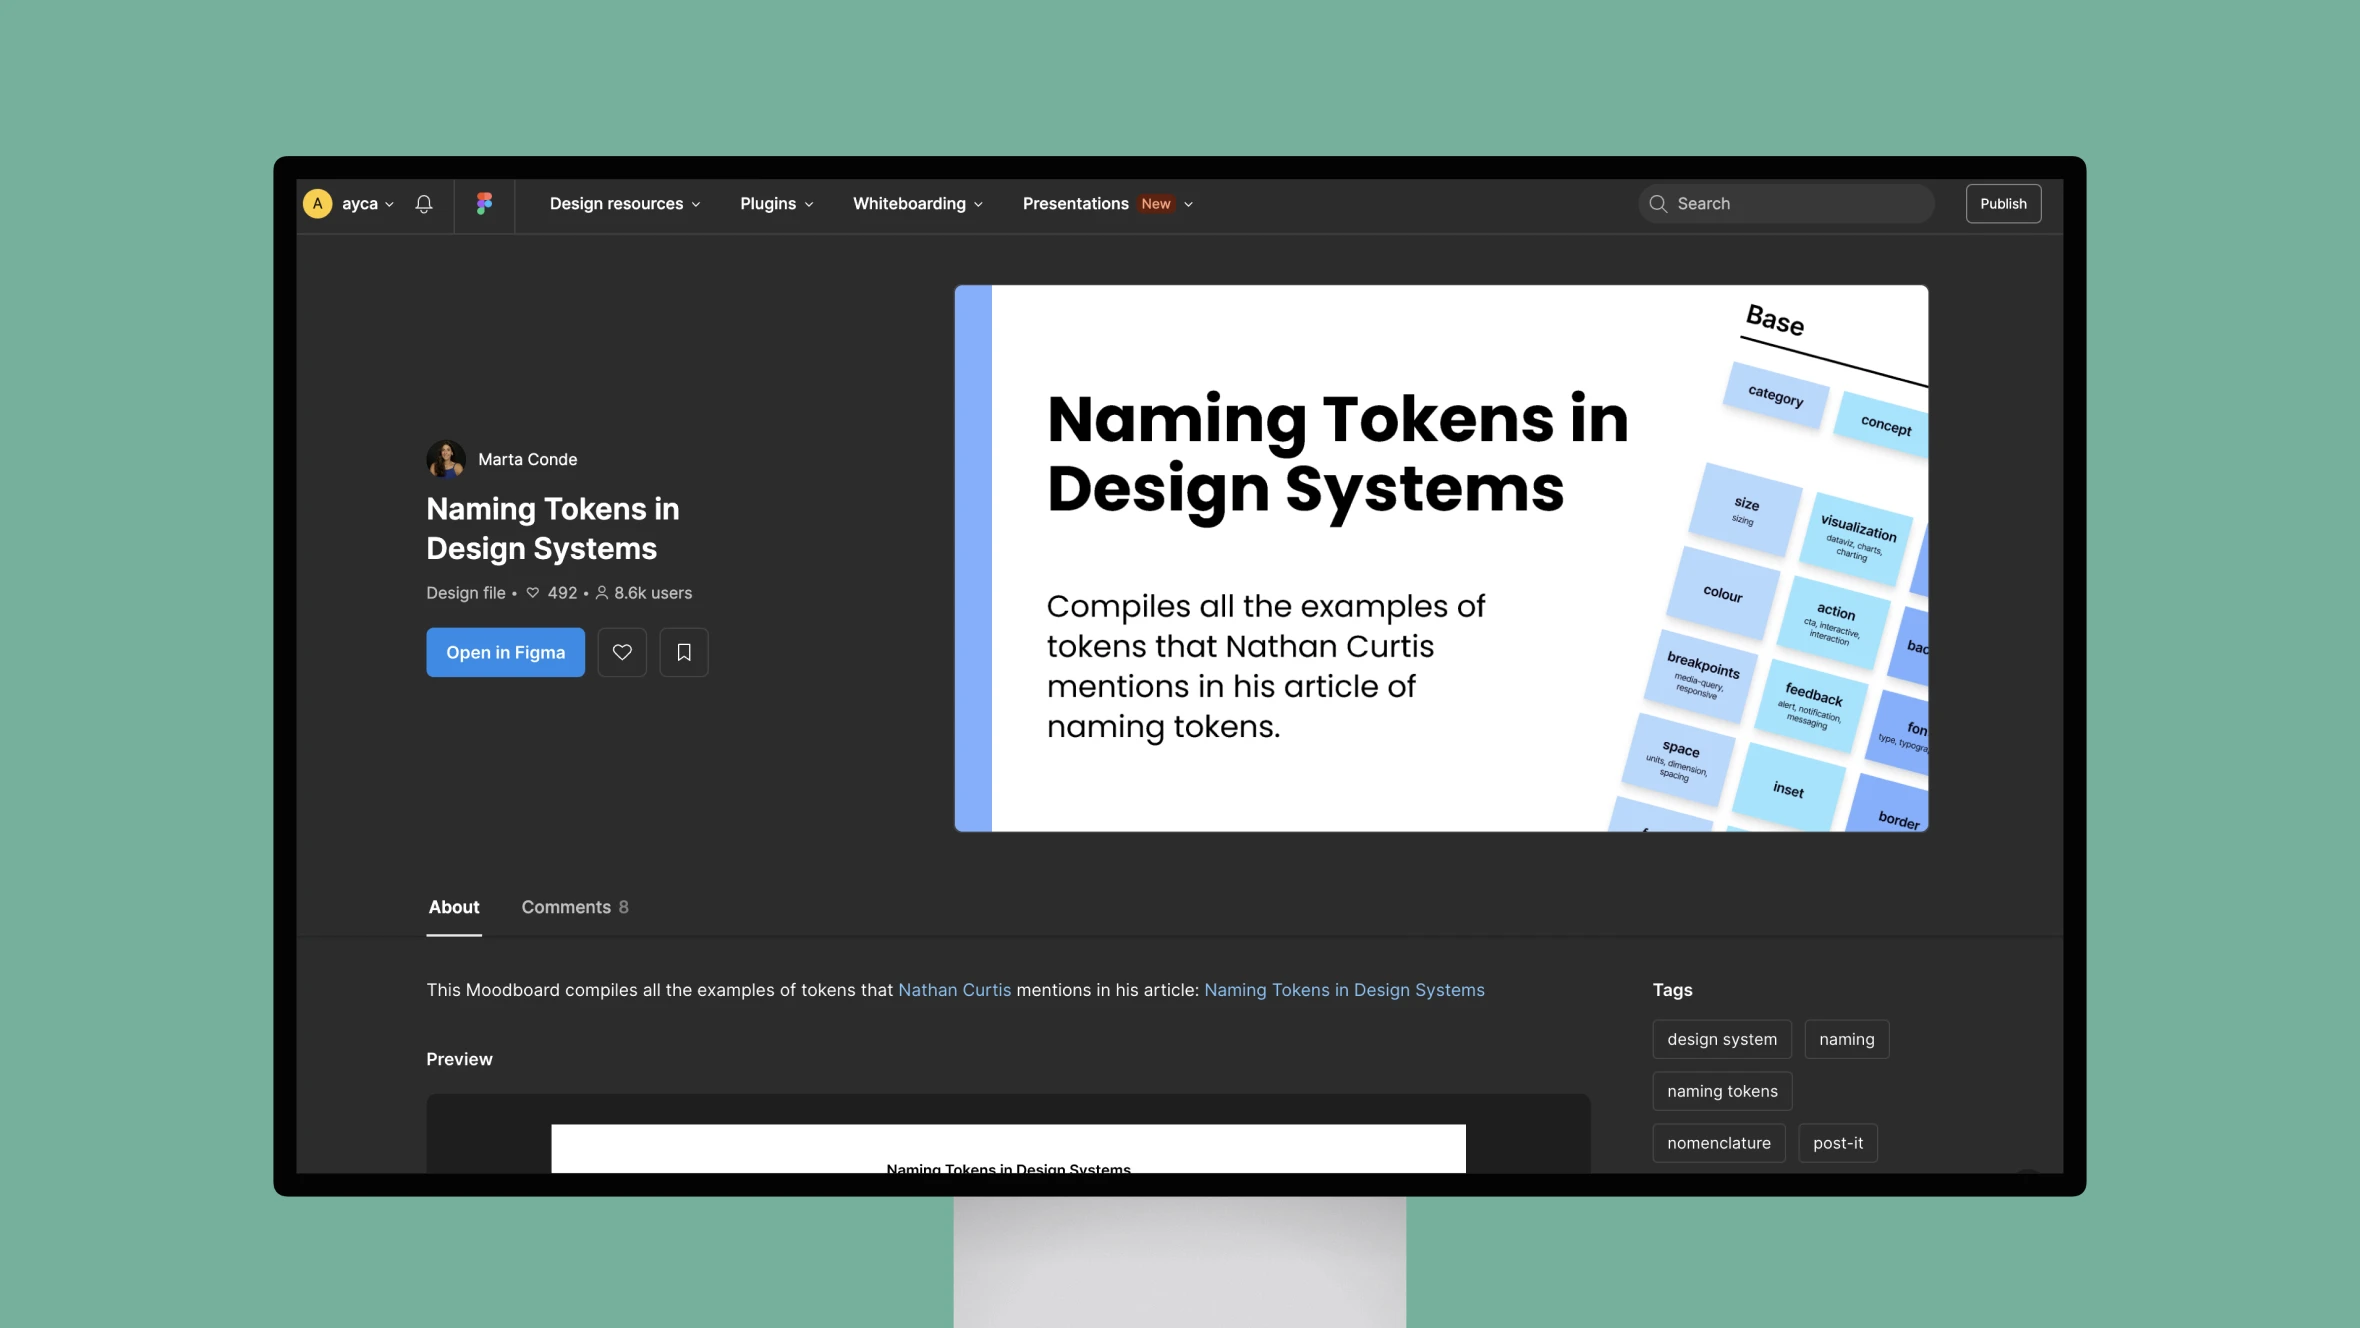Image resolution: width=2360 pixels, height=1328 pixels.
Task: Click the ayca account dropdown expander
Action: click(x=387, y=203)
